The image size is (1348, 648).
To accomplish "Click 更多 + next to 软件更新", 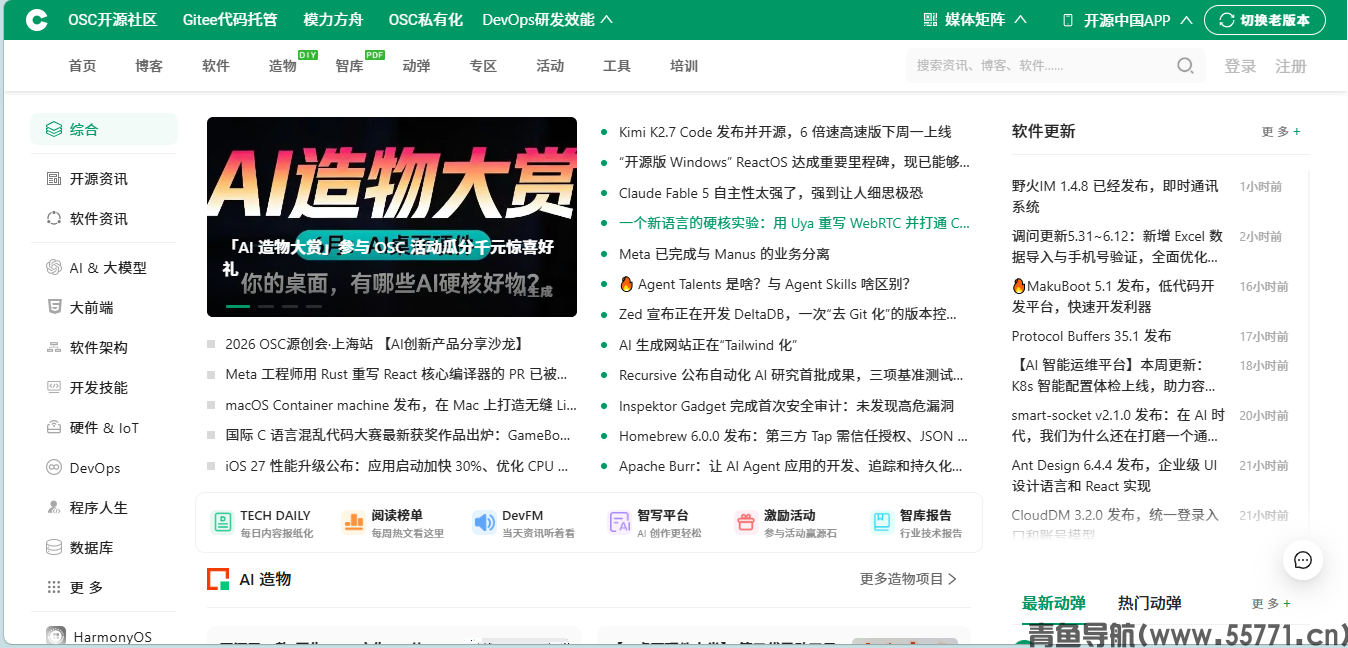I will [1281, 132].
